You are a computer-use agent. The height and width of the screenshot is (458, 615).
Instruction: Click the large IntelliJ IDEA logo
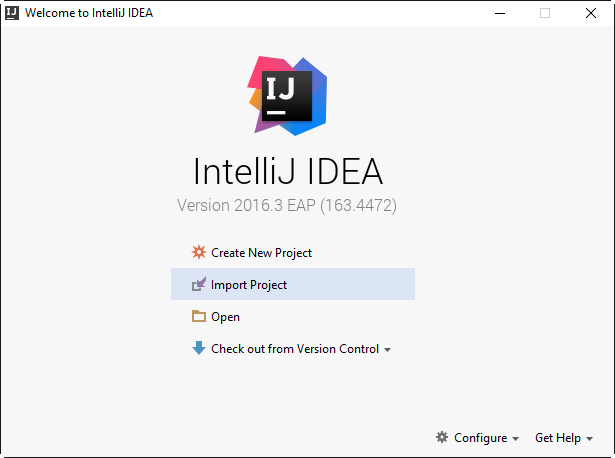[x=288, y=95]
